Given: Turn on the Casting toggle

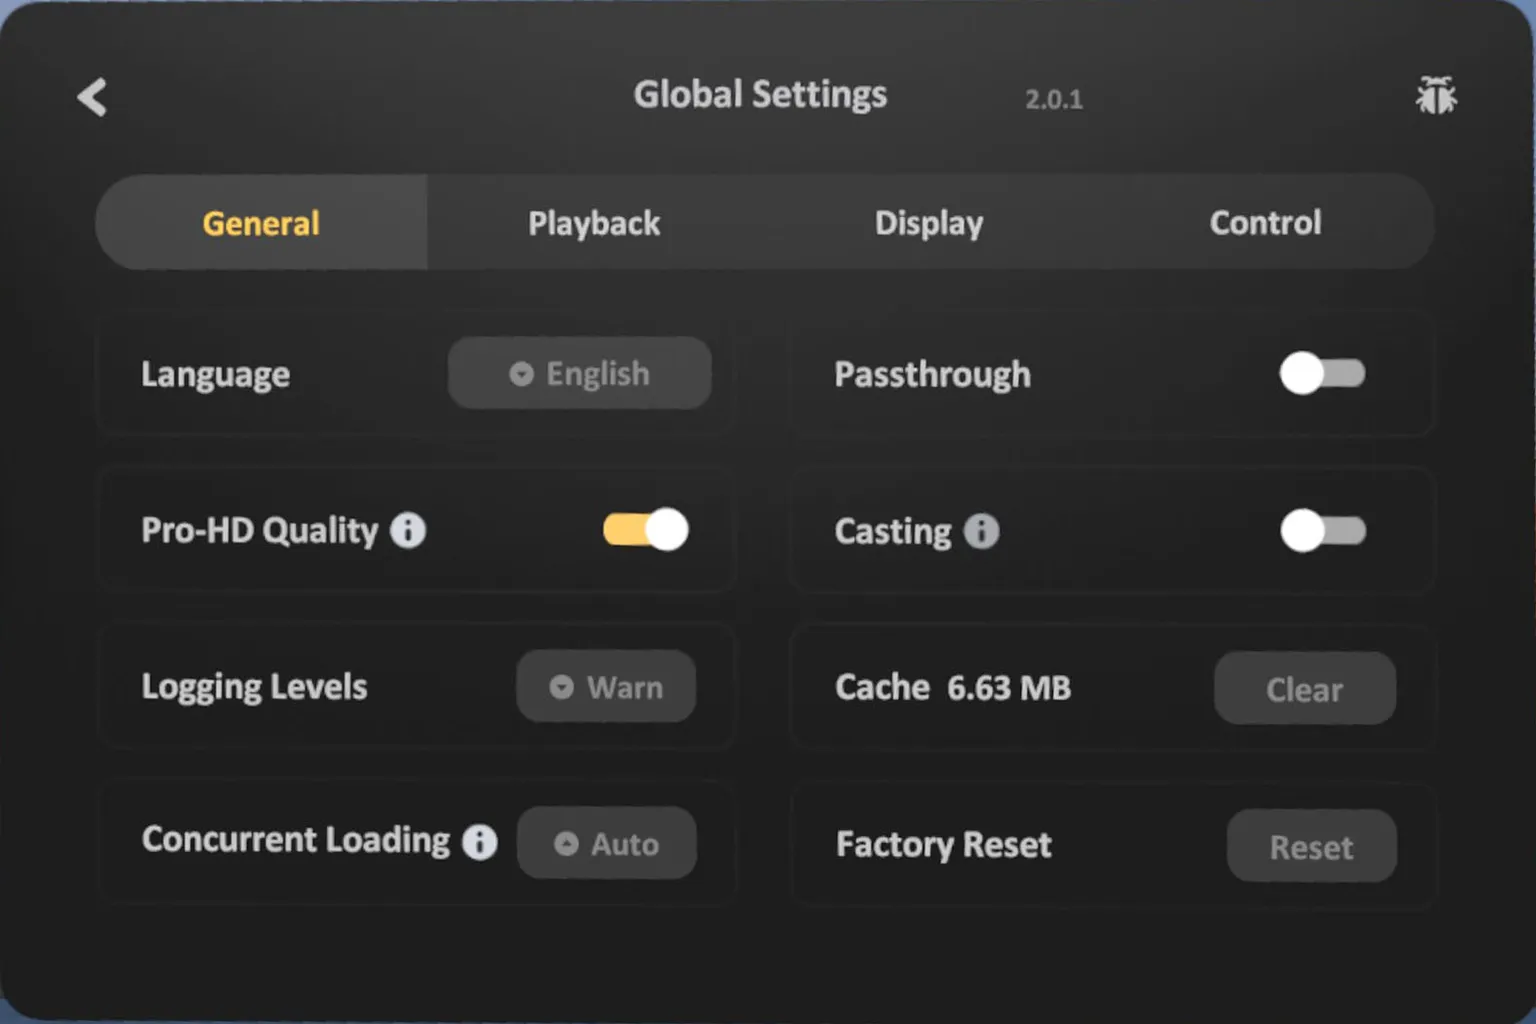Looking at the screenshot, I should coord(1323,530).
